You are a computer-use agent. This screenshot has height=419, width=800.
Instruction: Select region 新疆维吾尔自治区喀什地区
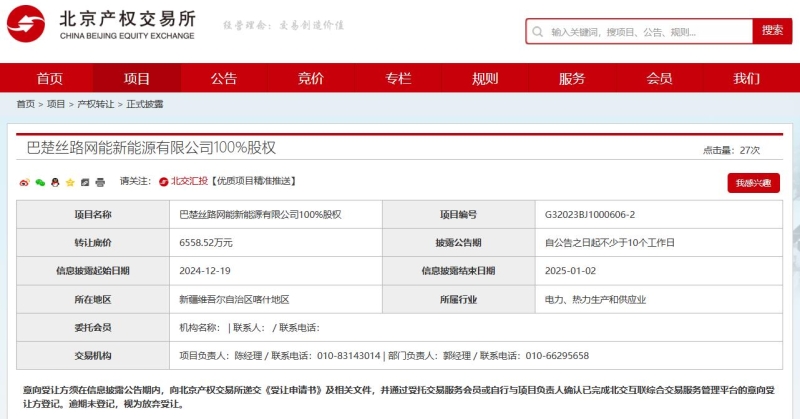[x=234, y=299]
